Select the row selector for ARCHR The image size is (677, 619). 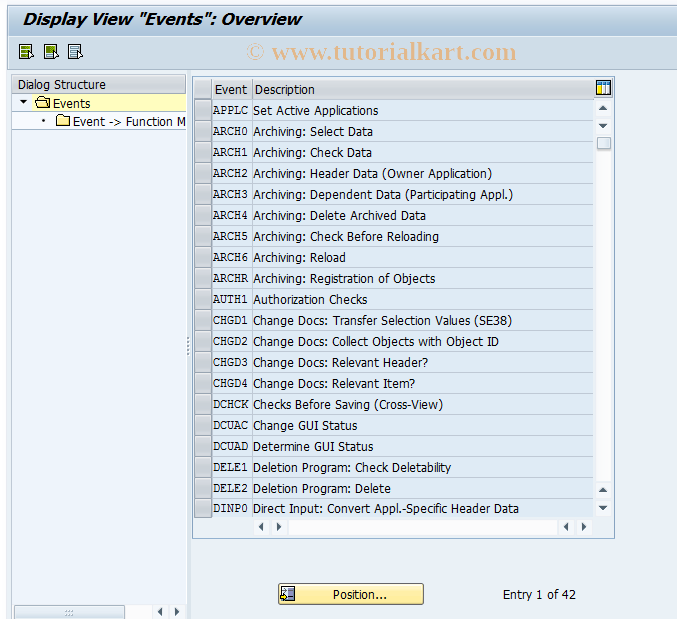point(202,278)
